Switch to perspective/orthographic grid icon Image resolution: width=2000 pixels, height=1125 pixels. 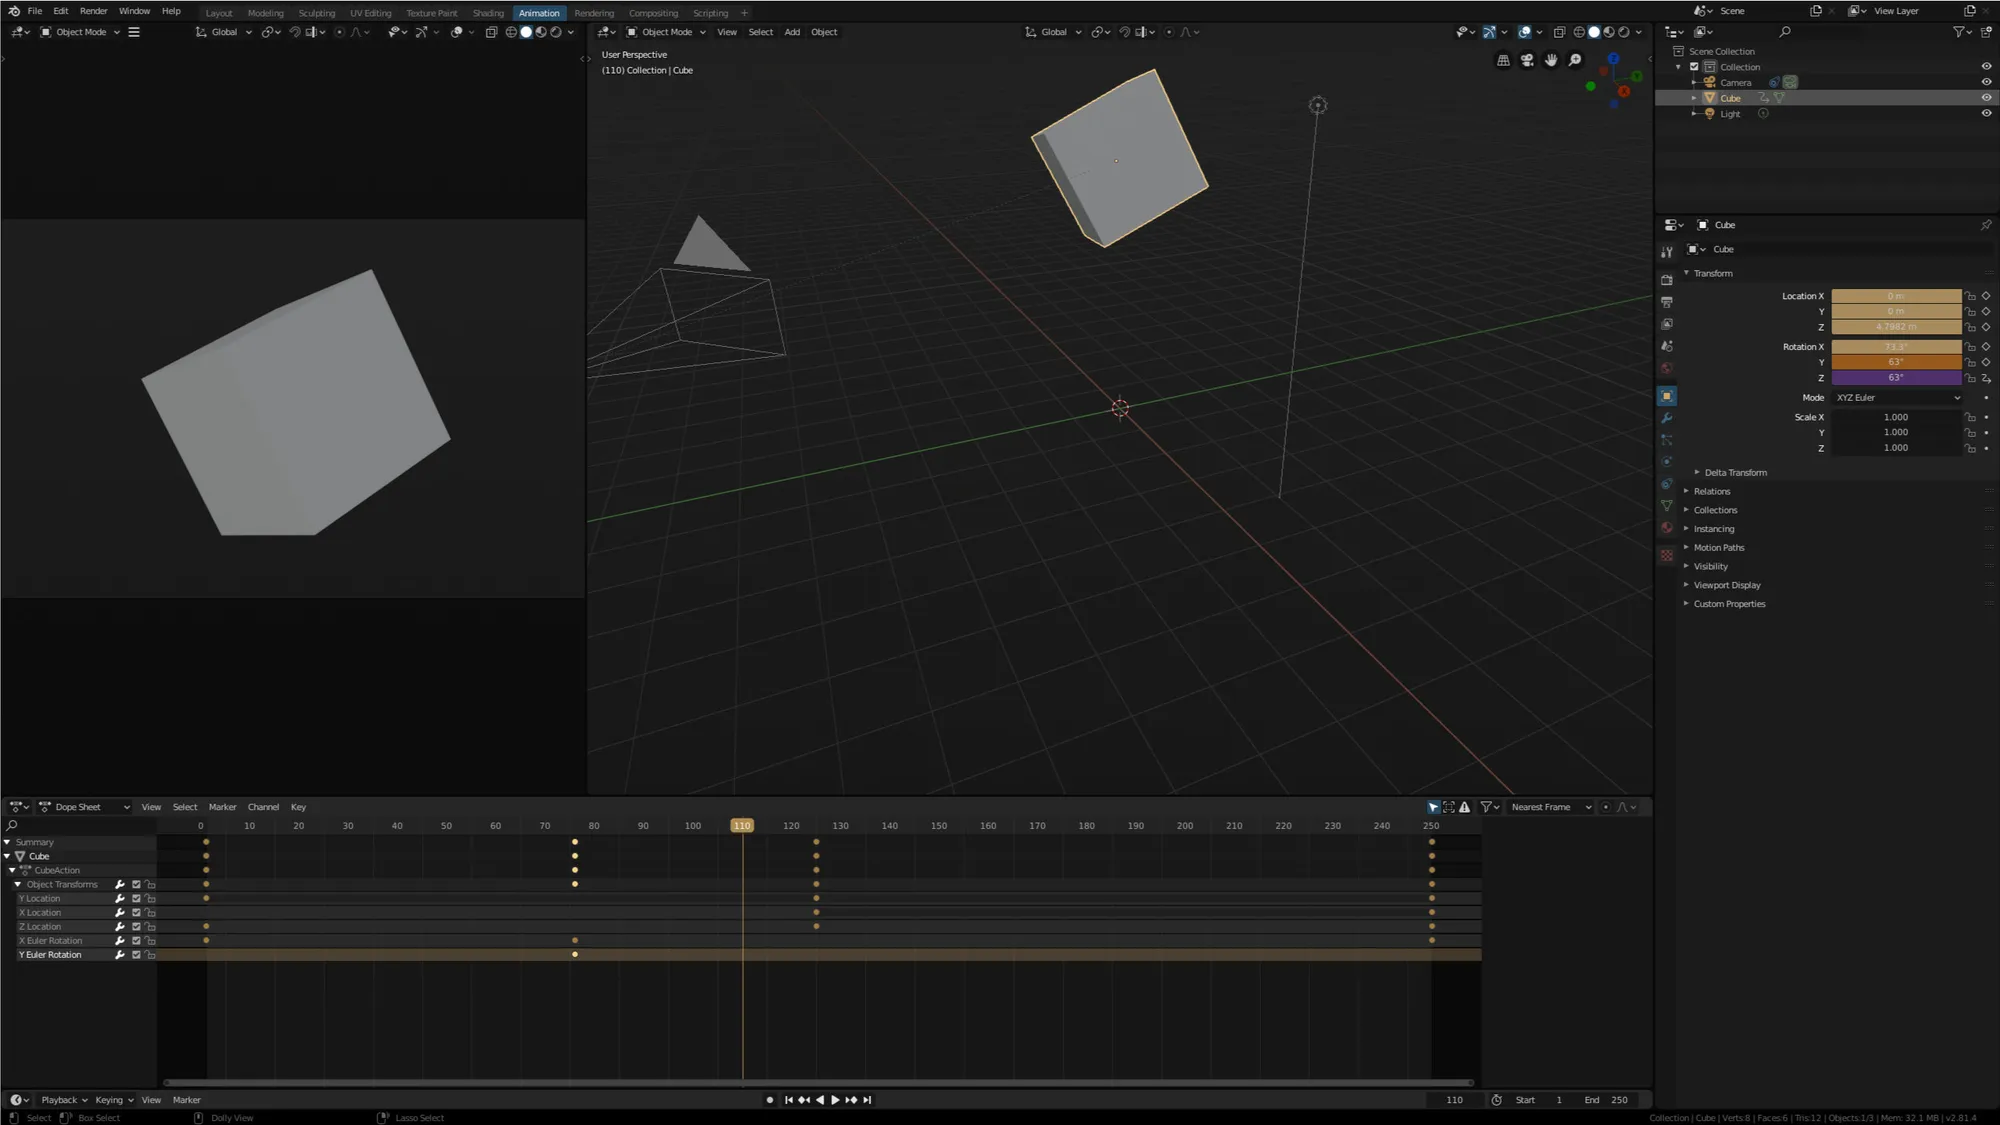point(1503,61)
